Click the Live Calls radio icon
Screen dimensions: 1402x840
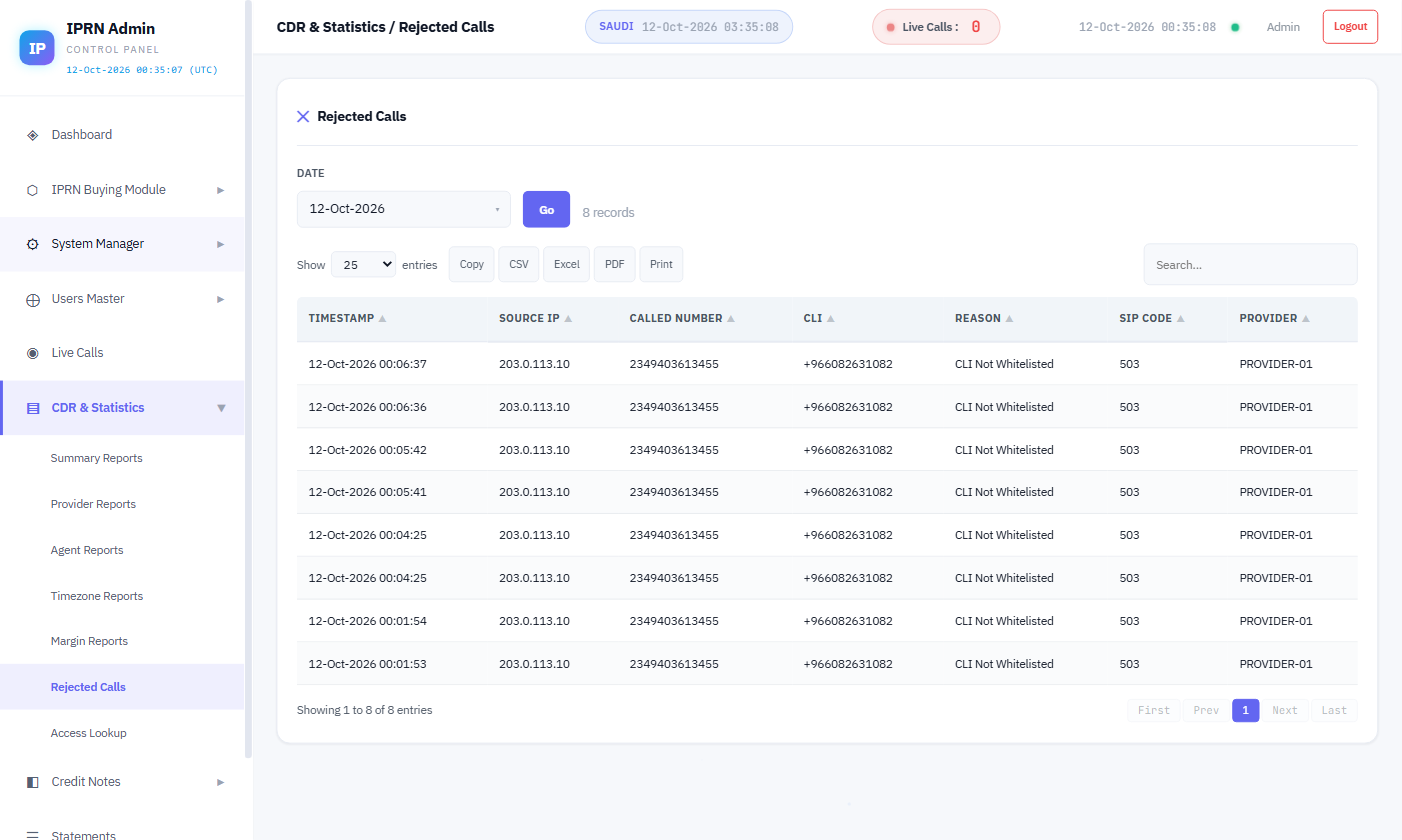pos(32,353)
